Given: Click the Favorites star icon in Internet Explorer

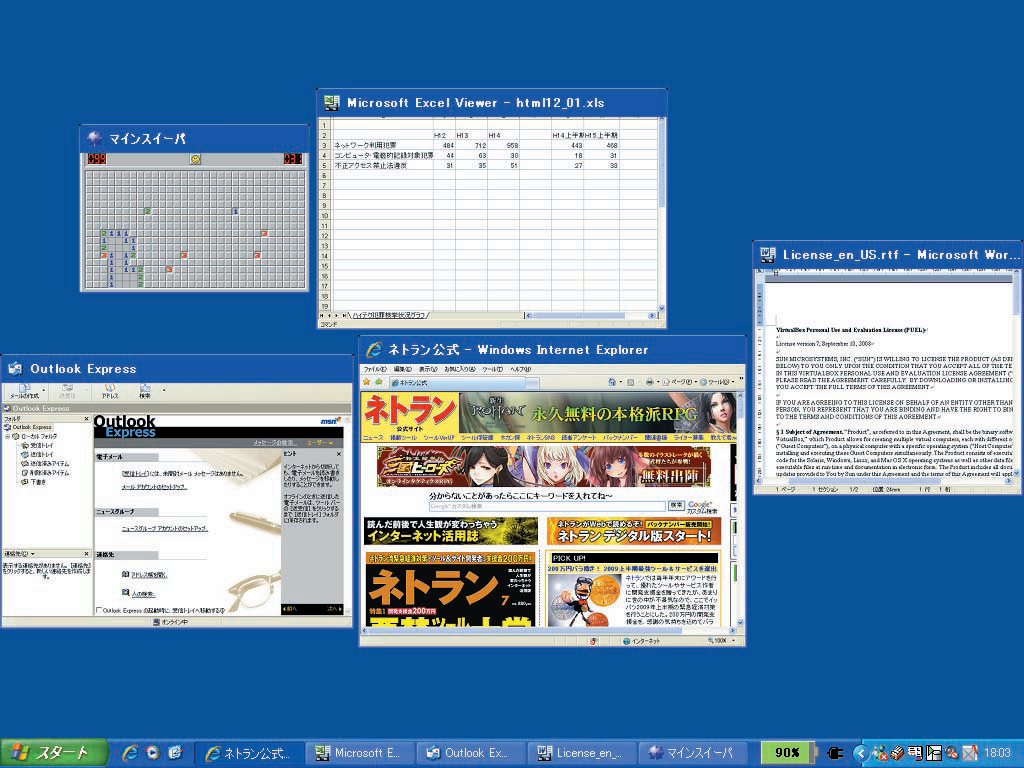Looking at the screenshot, I should point(367,382).
